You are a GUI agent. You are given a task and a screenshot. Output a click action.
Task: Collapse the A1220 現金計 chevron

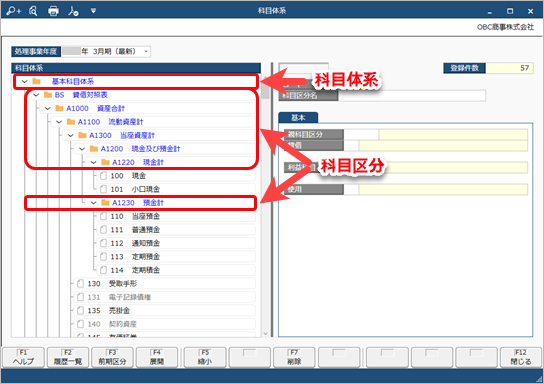(93, 162)
